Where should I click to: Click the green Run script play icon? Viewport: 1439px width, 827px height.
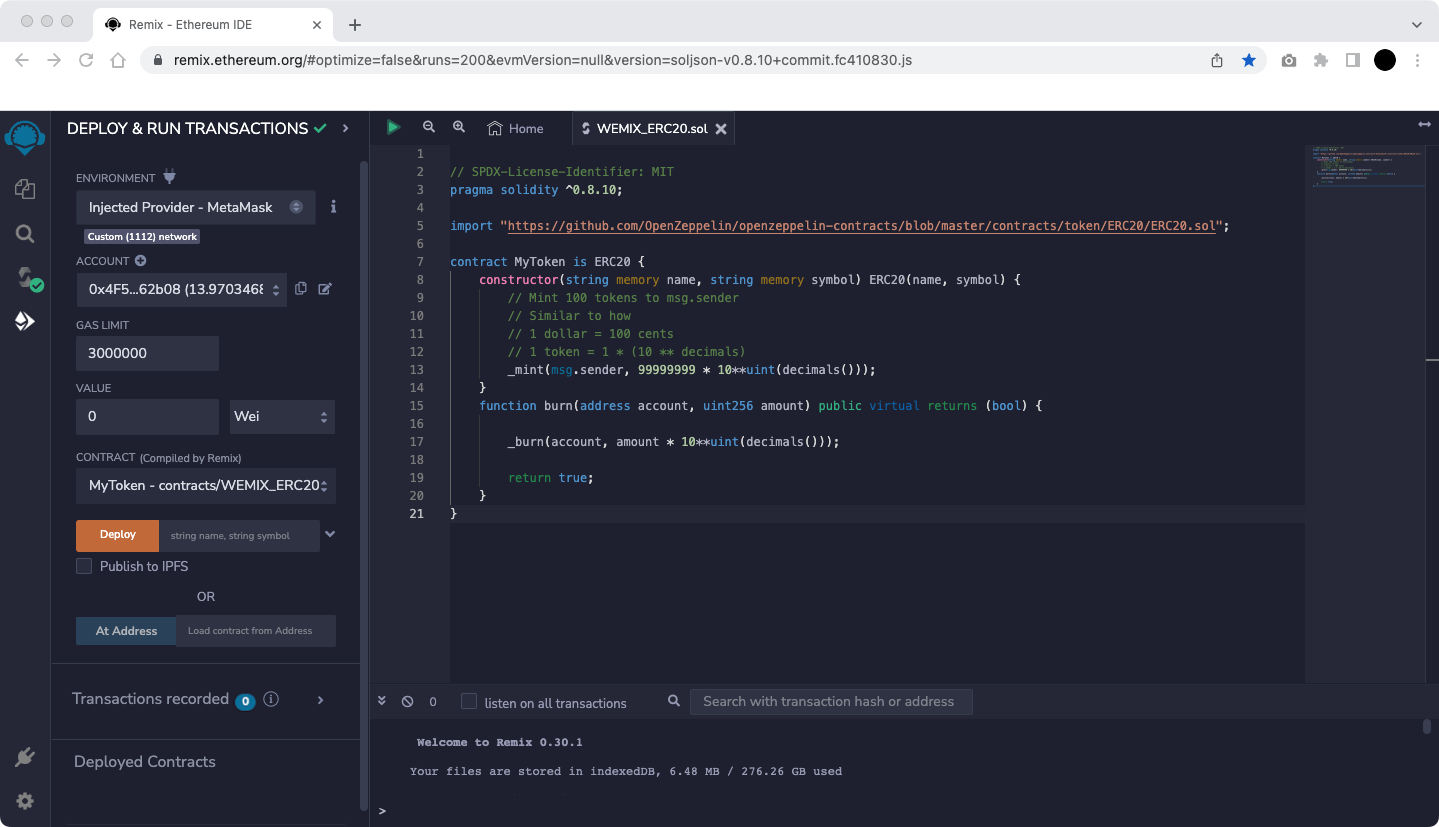point(393,127)
